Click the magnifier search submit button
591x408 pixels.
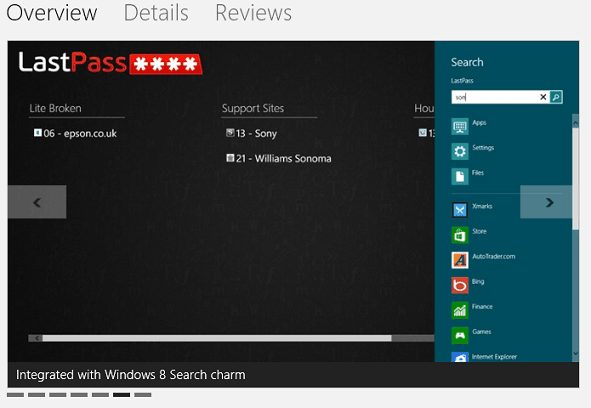point(556,97)
